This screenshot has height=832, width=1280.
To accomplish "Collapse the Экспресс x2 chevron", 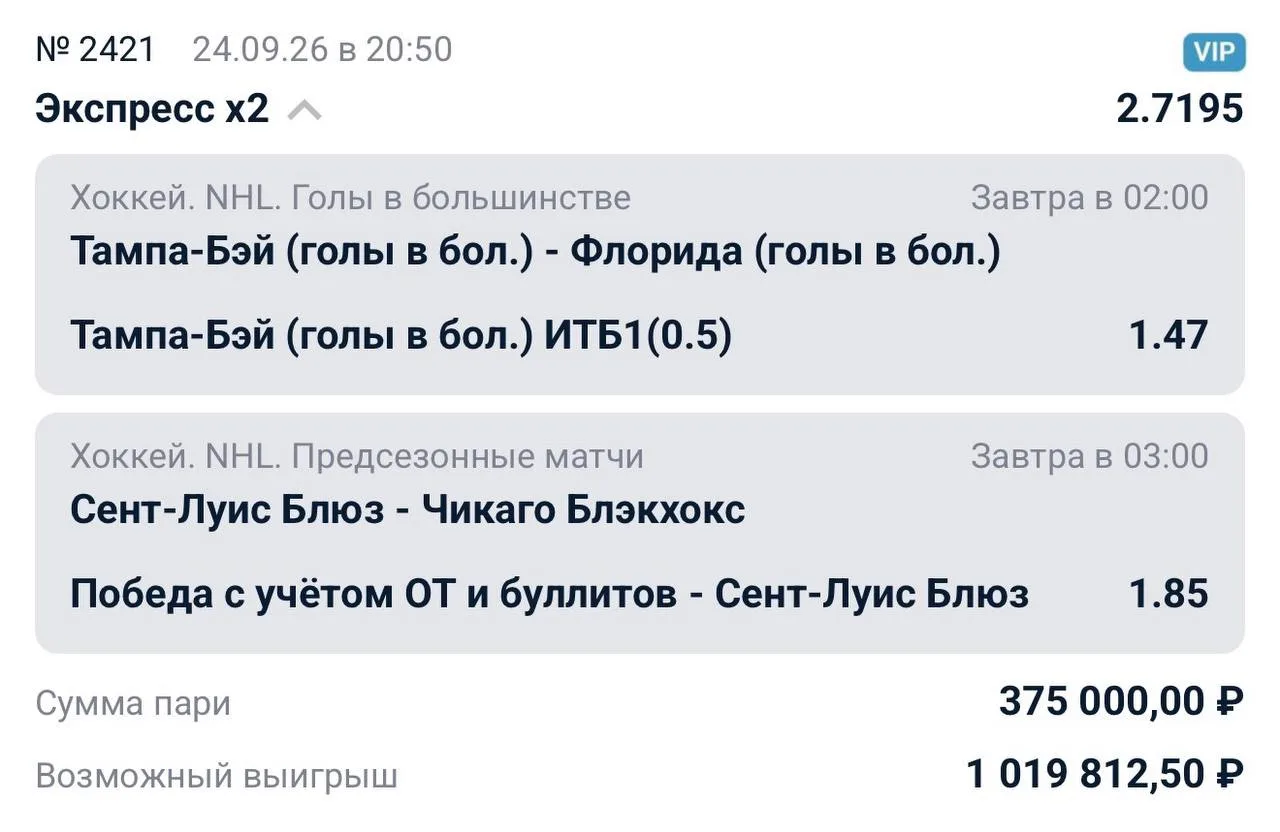I will coord(305,110).
